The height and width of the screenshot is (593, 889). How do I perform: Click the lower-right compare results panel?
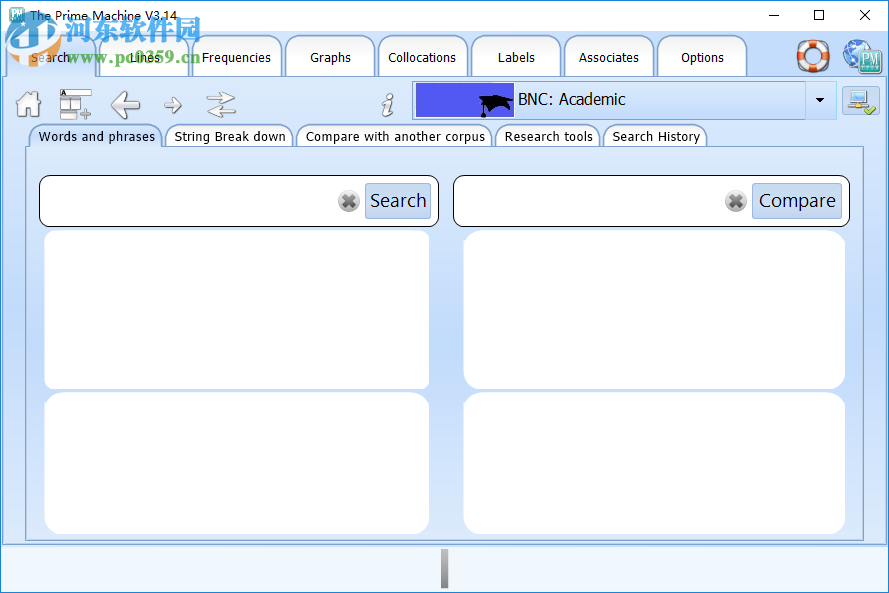654,463
